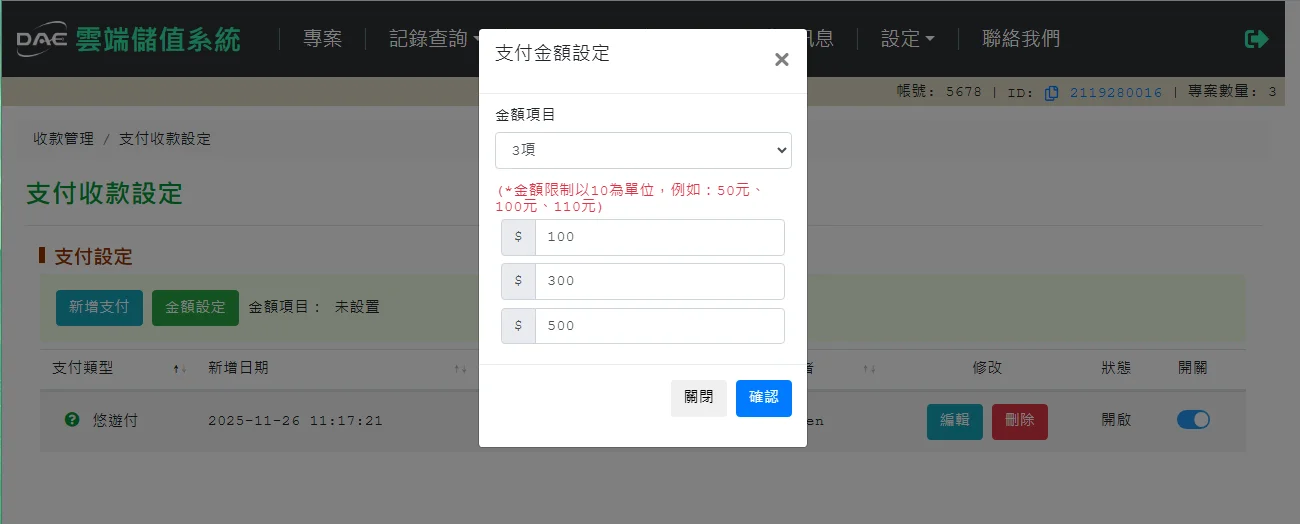Image resolution: width=1300 pixels, height=524 pixels.
Task: Click the 收款管理 breadcrumb link
Action: click(x=63, y=139)
